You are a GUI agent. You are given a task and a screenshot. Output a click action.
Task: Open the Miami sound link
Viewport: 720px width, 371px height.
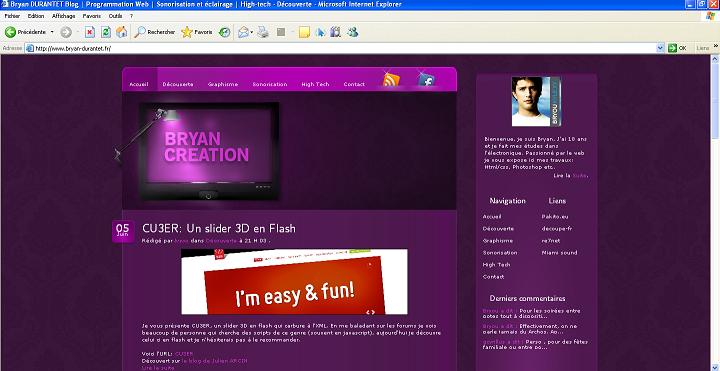click(x=559, y=253)
